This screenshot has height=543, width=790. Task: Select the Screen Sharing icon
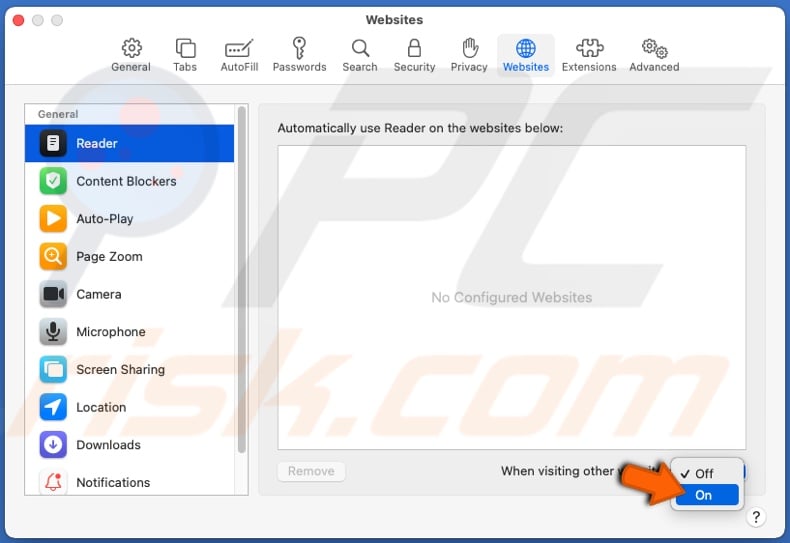53,369
